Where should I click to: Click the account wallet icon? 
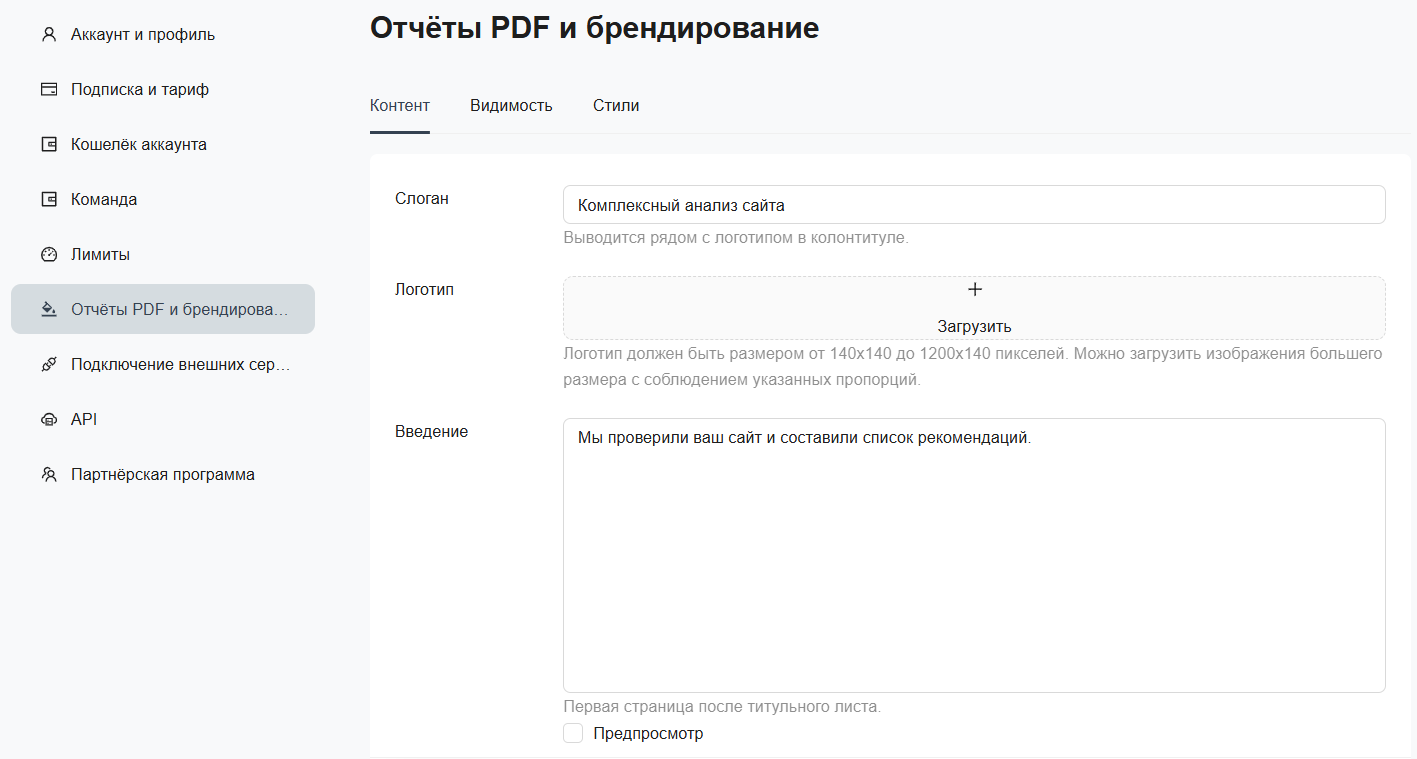tap(48, 145)
